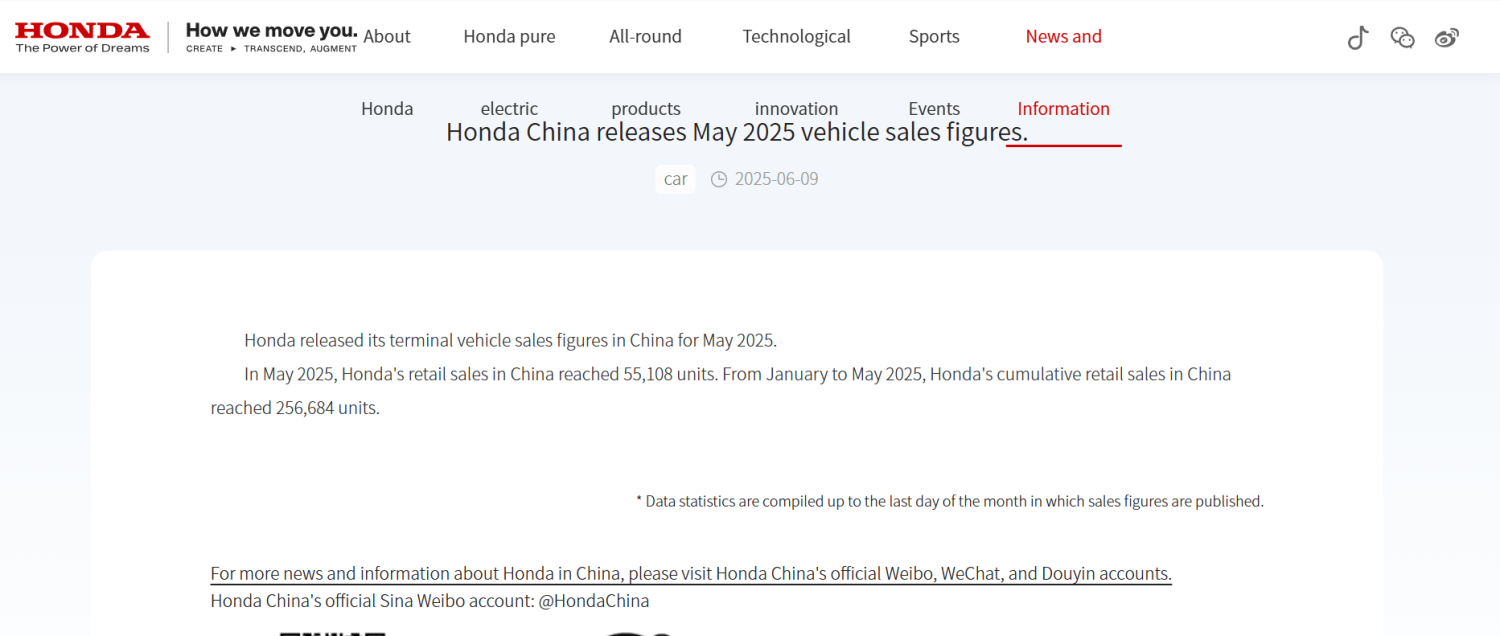Click the @HondaChina Sina Weibo account line

click(x=430, y=601)
